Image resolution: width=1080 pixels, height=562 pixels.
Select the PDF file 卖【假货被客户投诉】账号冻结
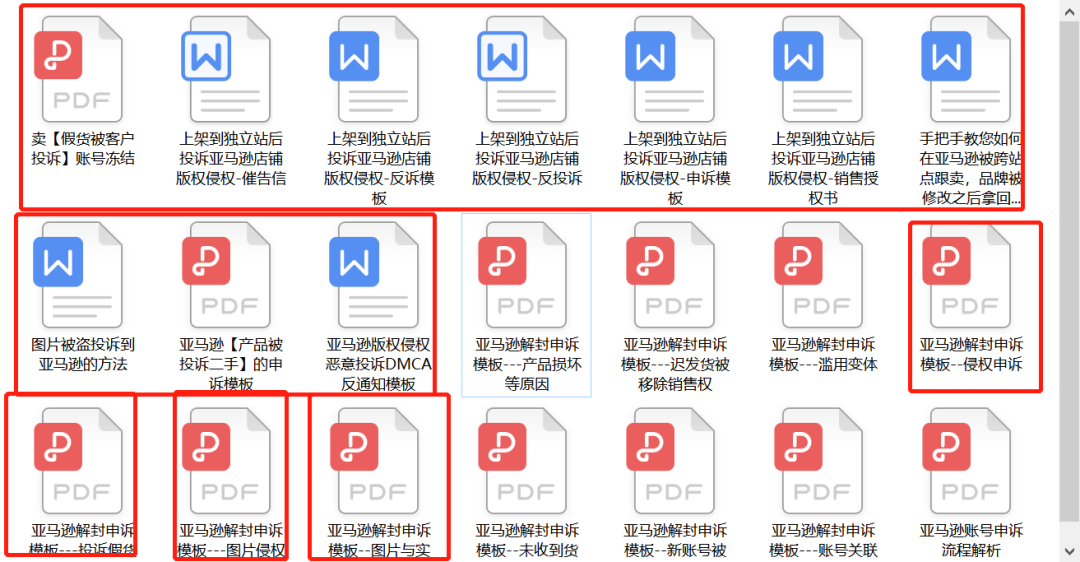pyautogui.click(x=83, y=93)
